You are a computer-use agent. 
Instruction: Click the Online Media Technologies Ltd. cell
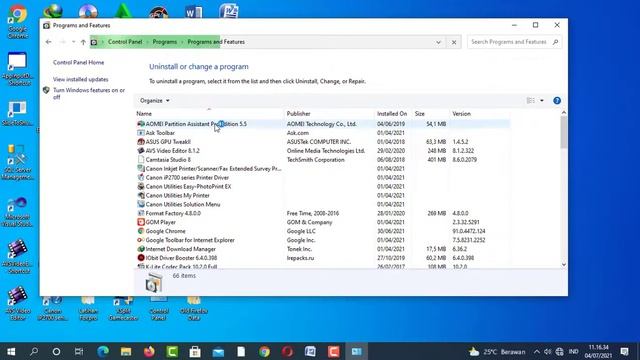pos(326,151)
